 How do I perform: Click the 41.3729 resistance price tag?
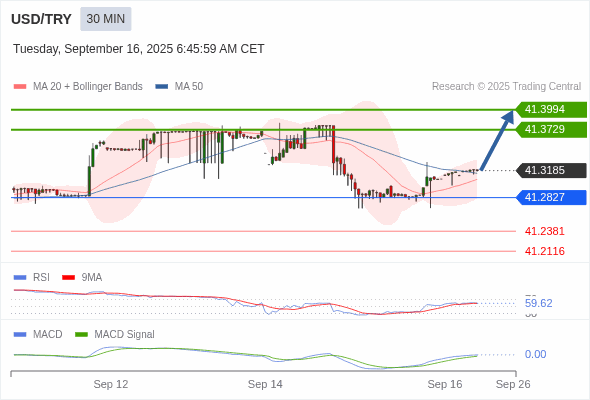pos(551,129)
